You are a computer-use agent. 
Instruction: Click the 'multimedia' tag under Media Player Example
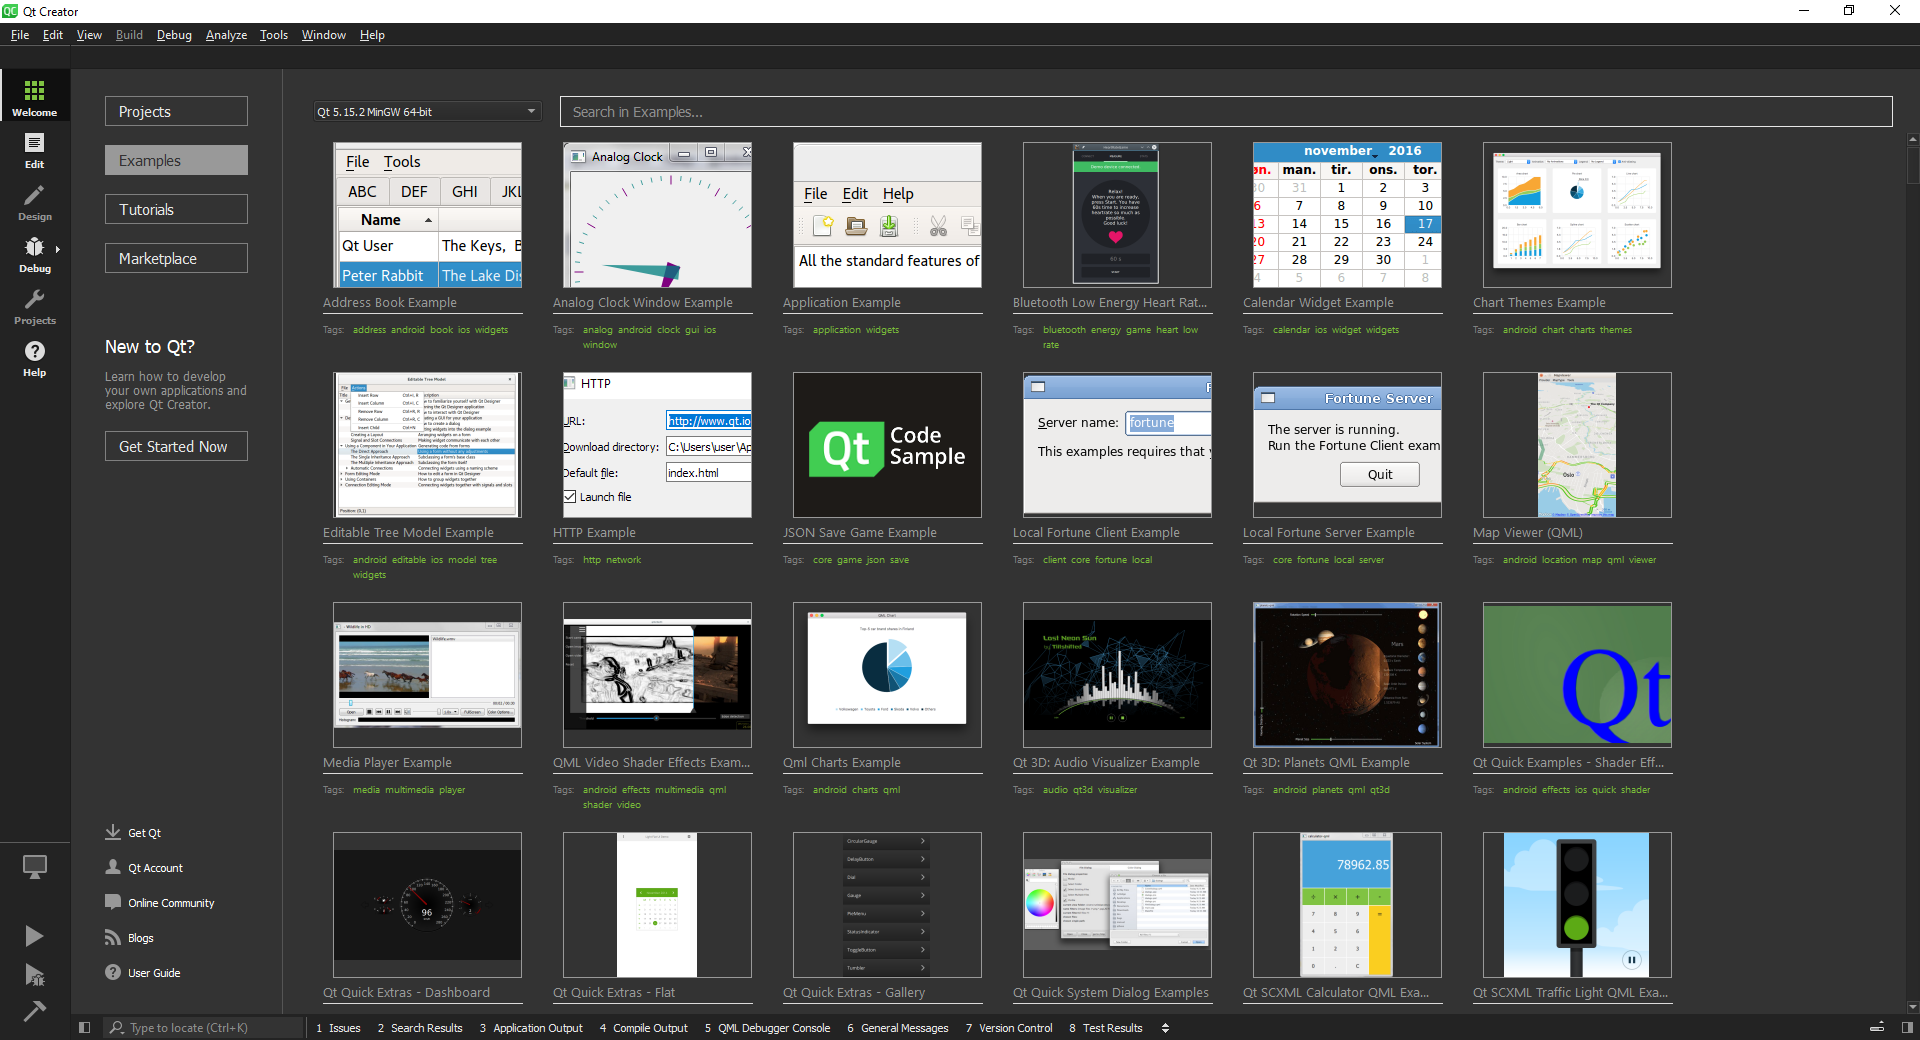click(x=409, y=790)
